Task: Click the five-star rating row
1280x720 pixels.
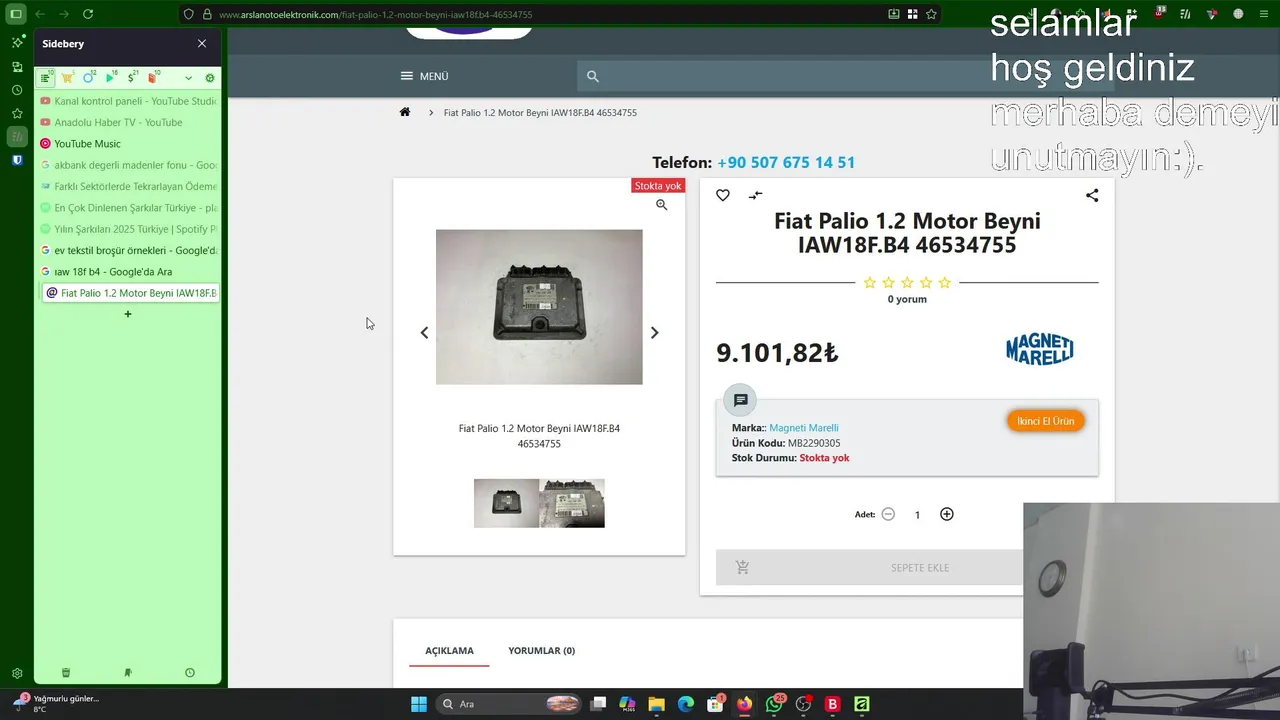Action: [907, 283]
